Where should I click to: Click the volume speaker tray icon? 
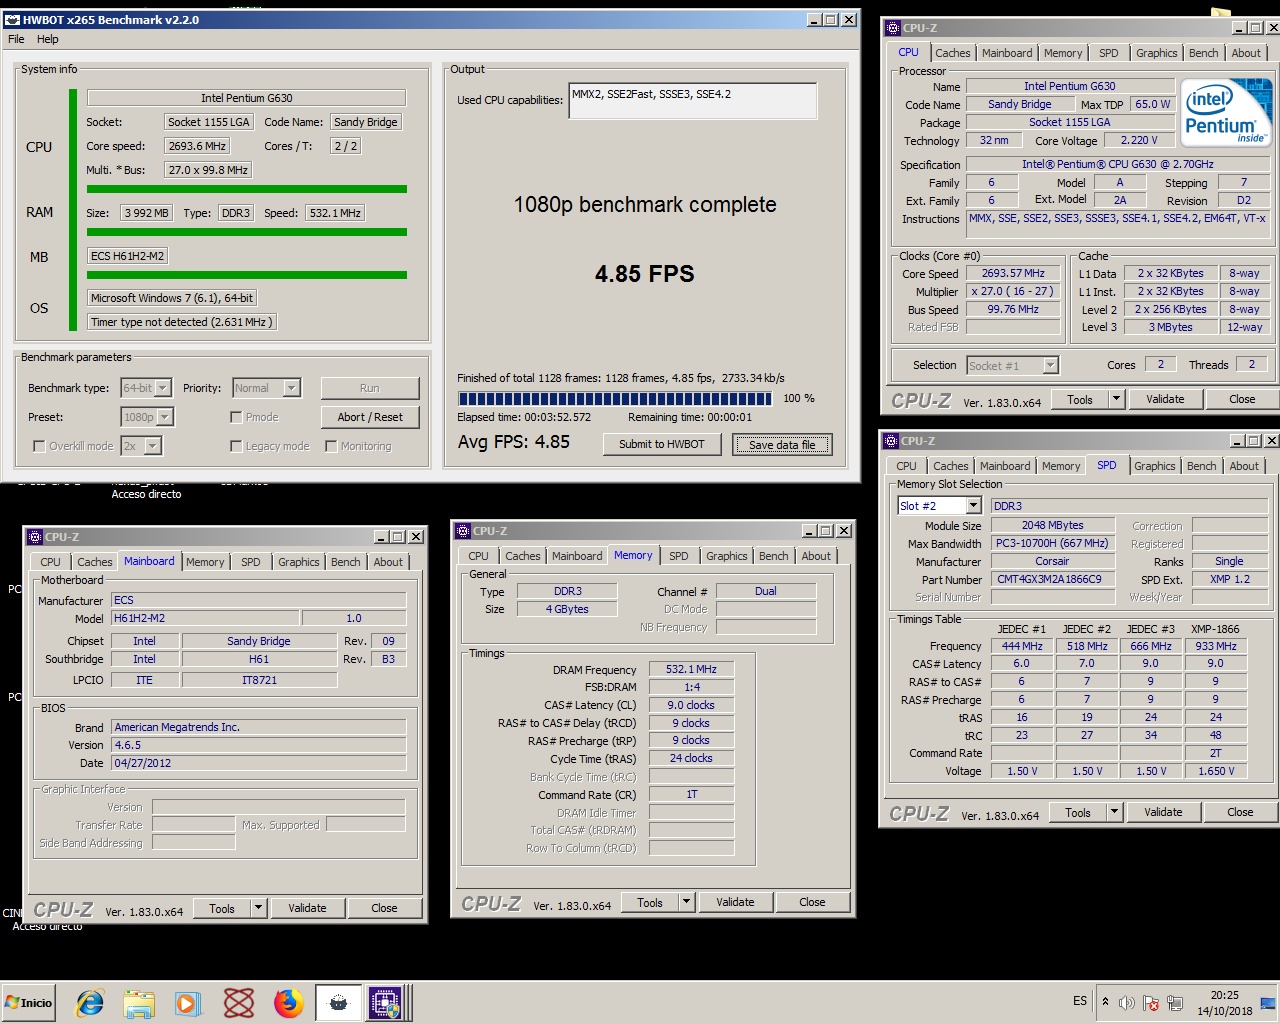(1127, 1003)
